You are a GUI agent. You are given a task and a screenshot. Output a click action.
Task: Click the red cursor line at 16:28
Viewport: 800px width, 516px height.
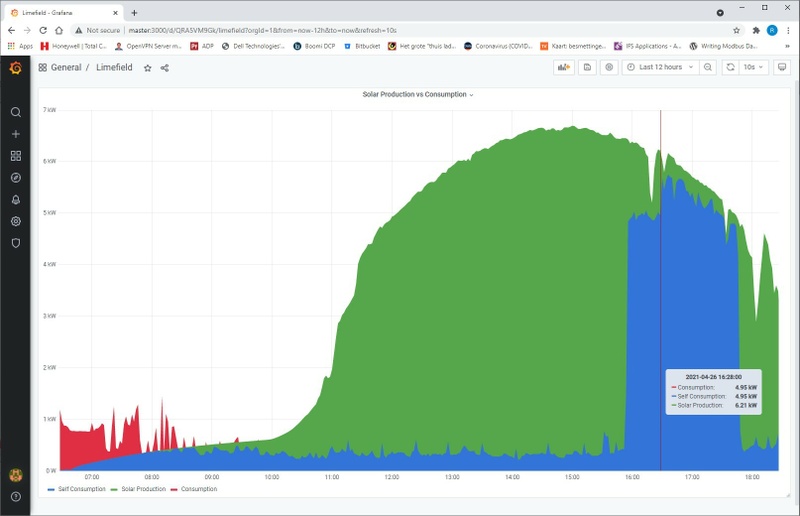point(660,290)
